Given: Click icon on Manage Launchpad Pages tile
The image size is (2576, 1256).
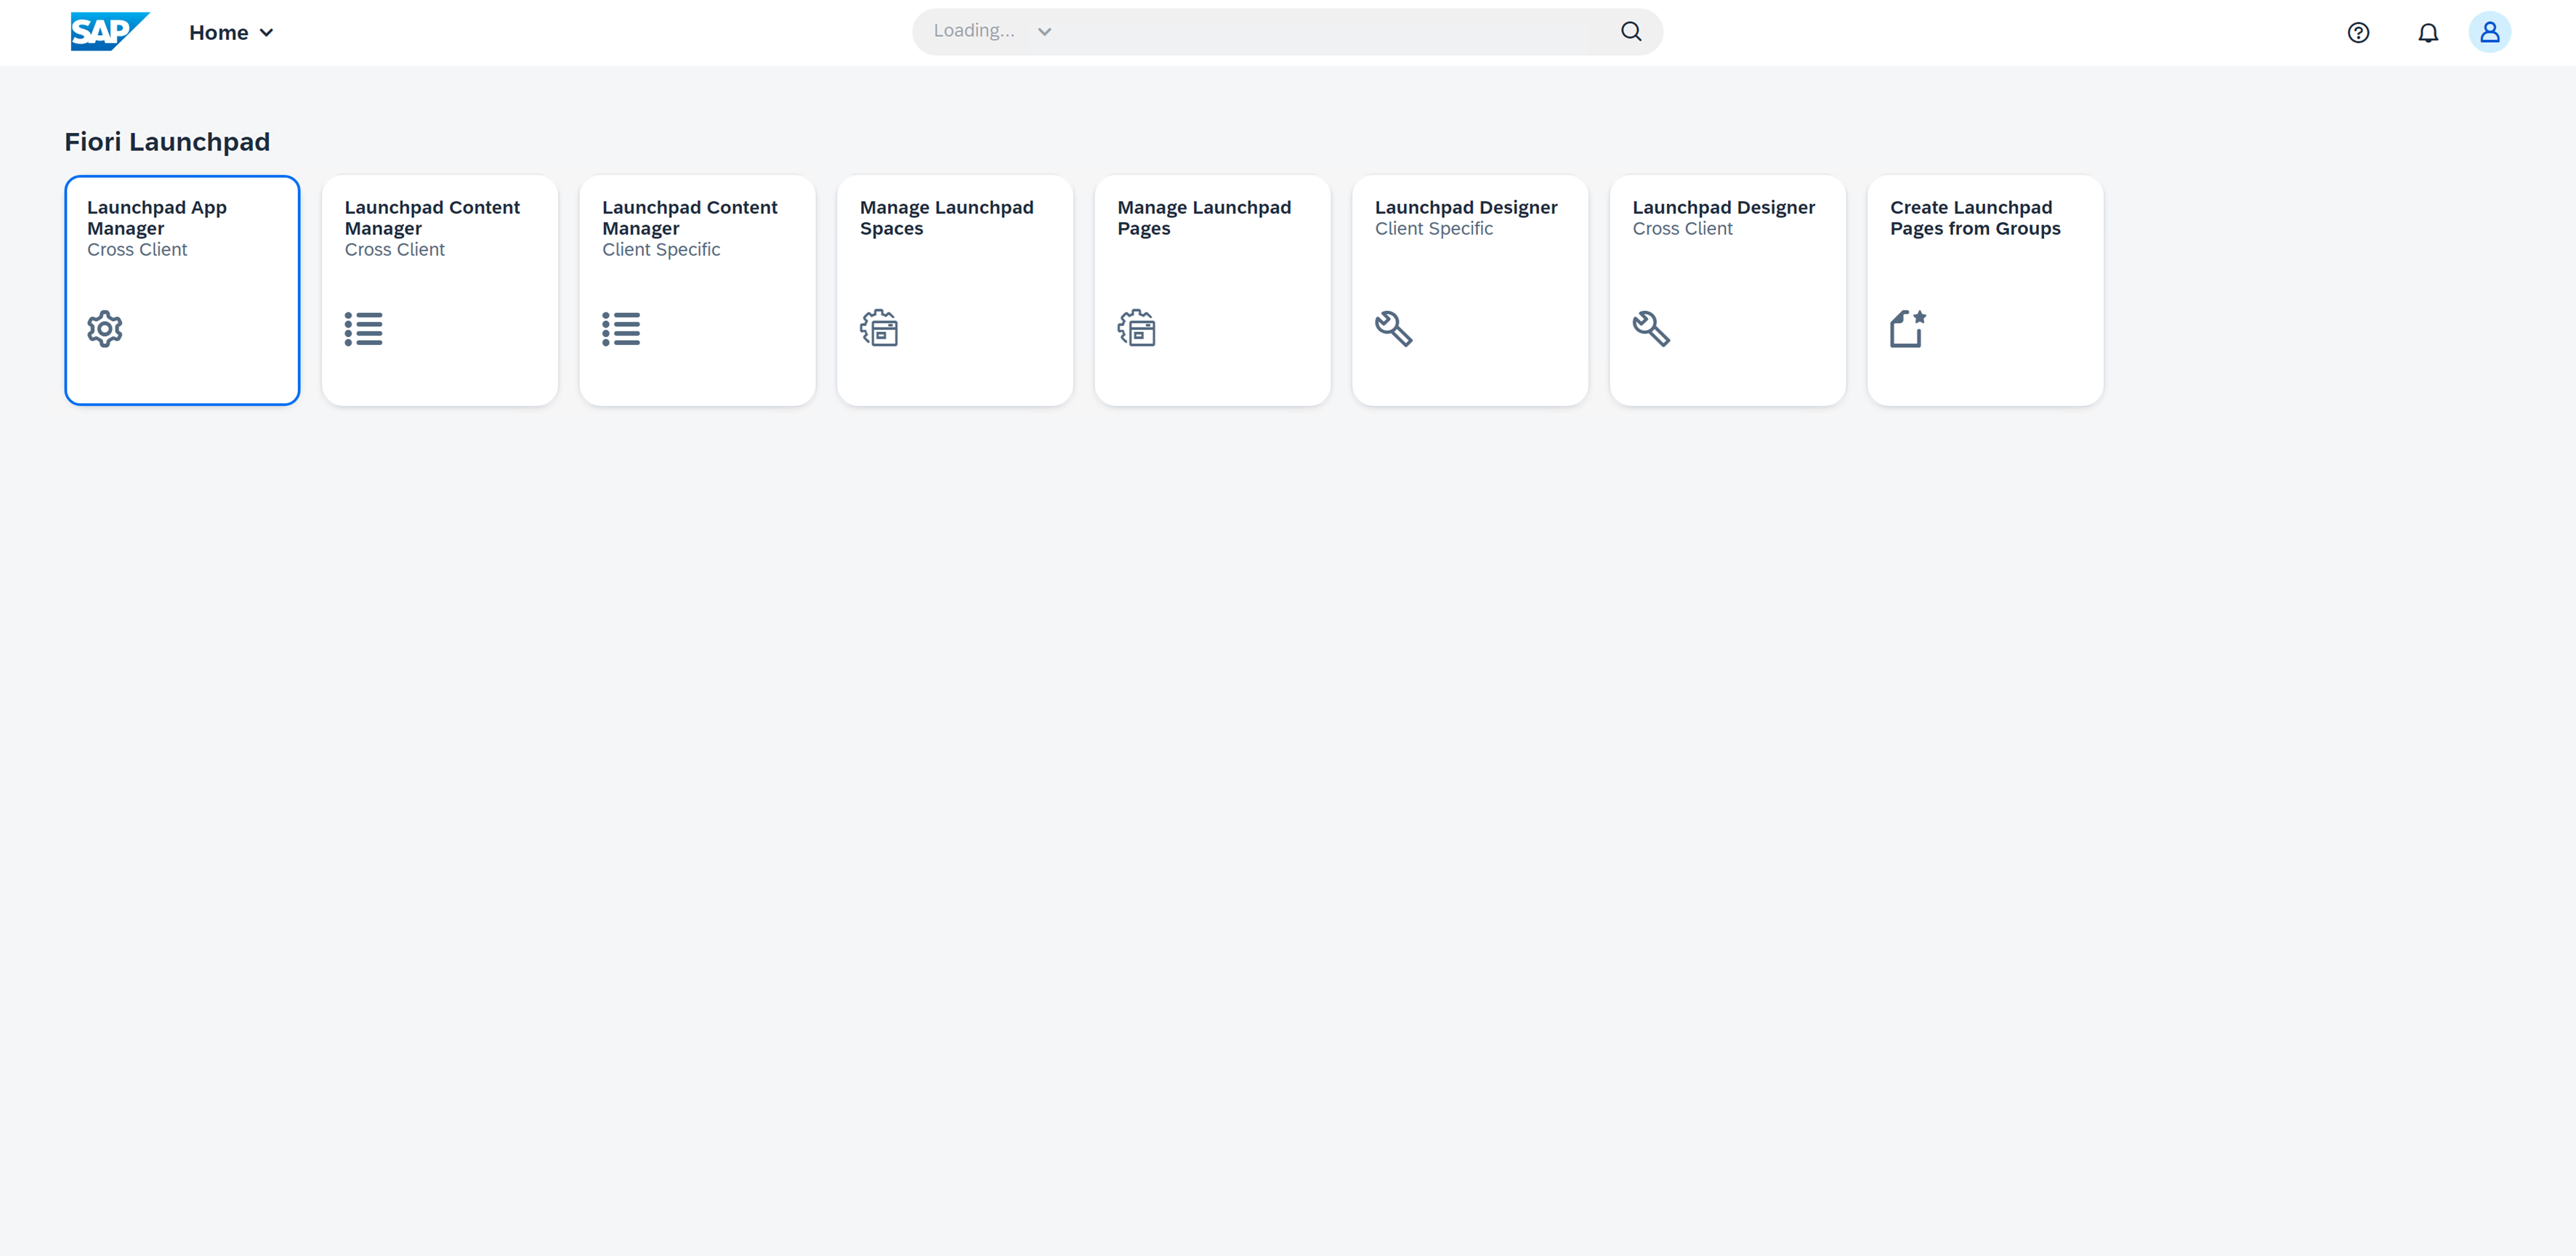Looking at the screenshot, I should 1136,329.
